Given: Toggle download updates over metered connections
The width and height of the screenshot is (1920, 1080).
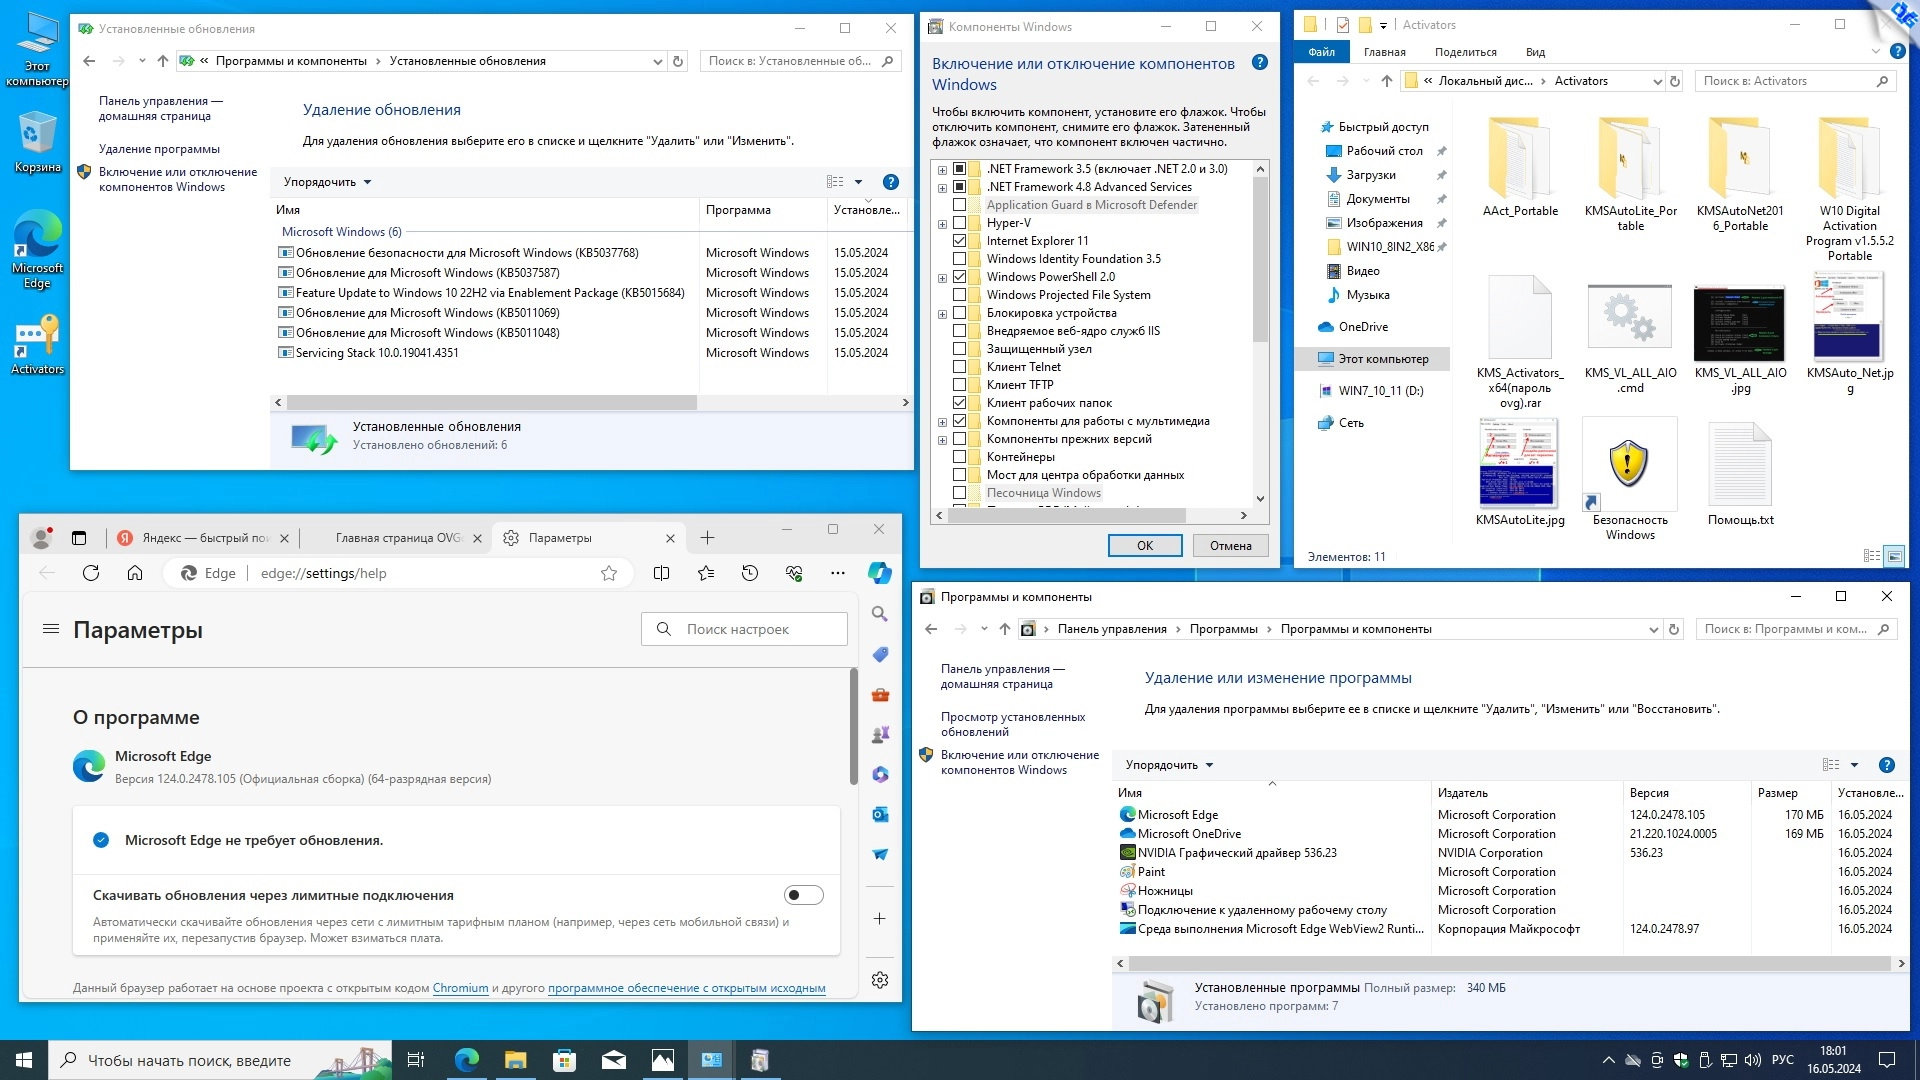Looking at the screenshot, I should pos(803,895).
